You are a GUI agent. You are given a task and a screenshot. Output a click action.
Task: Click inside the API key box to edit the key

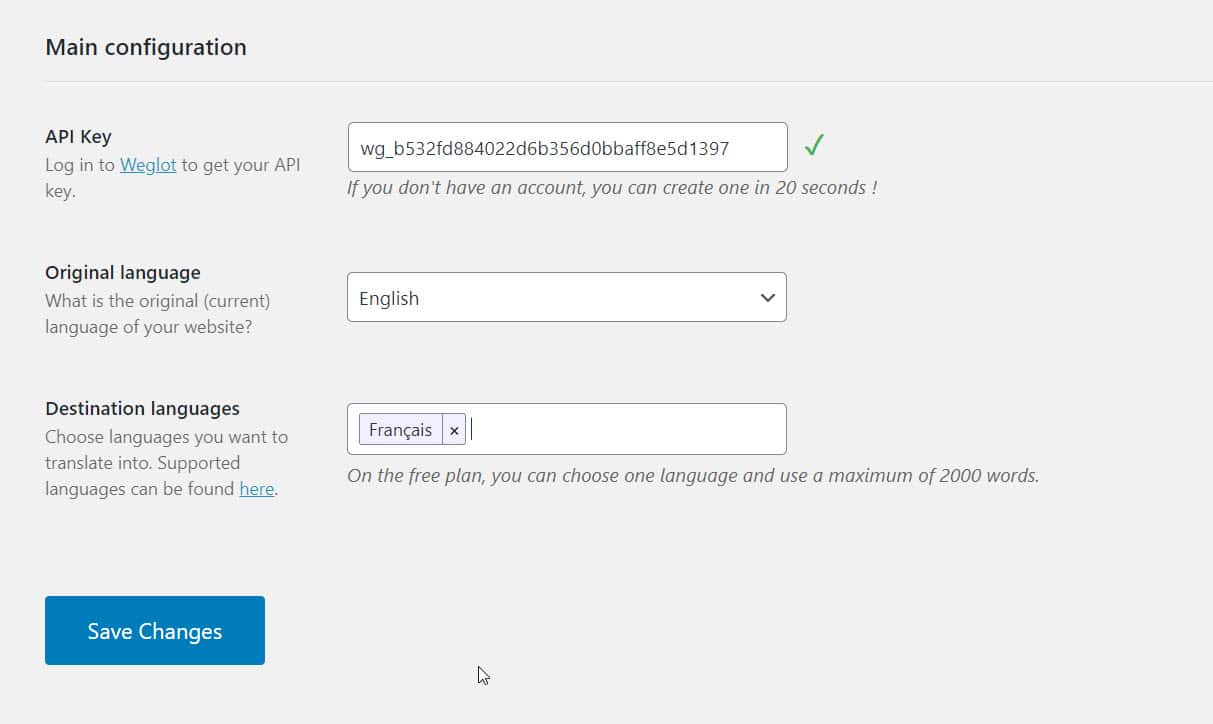(x=566, y=146)
